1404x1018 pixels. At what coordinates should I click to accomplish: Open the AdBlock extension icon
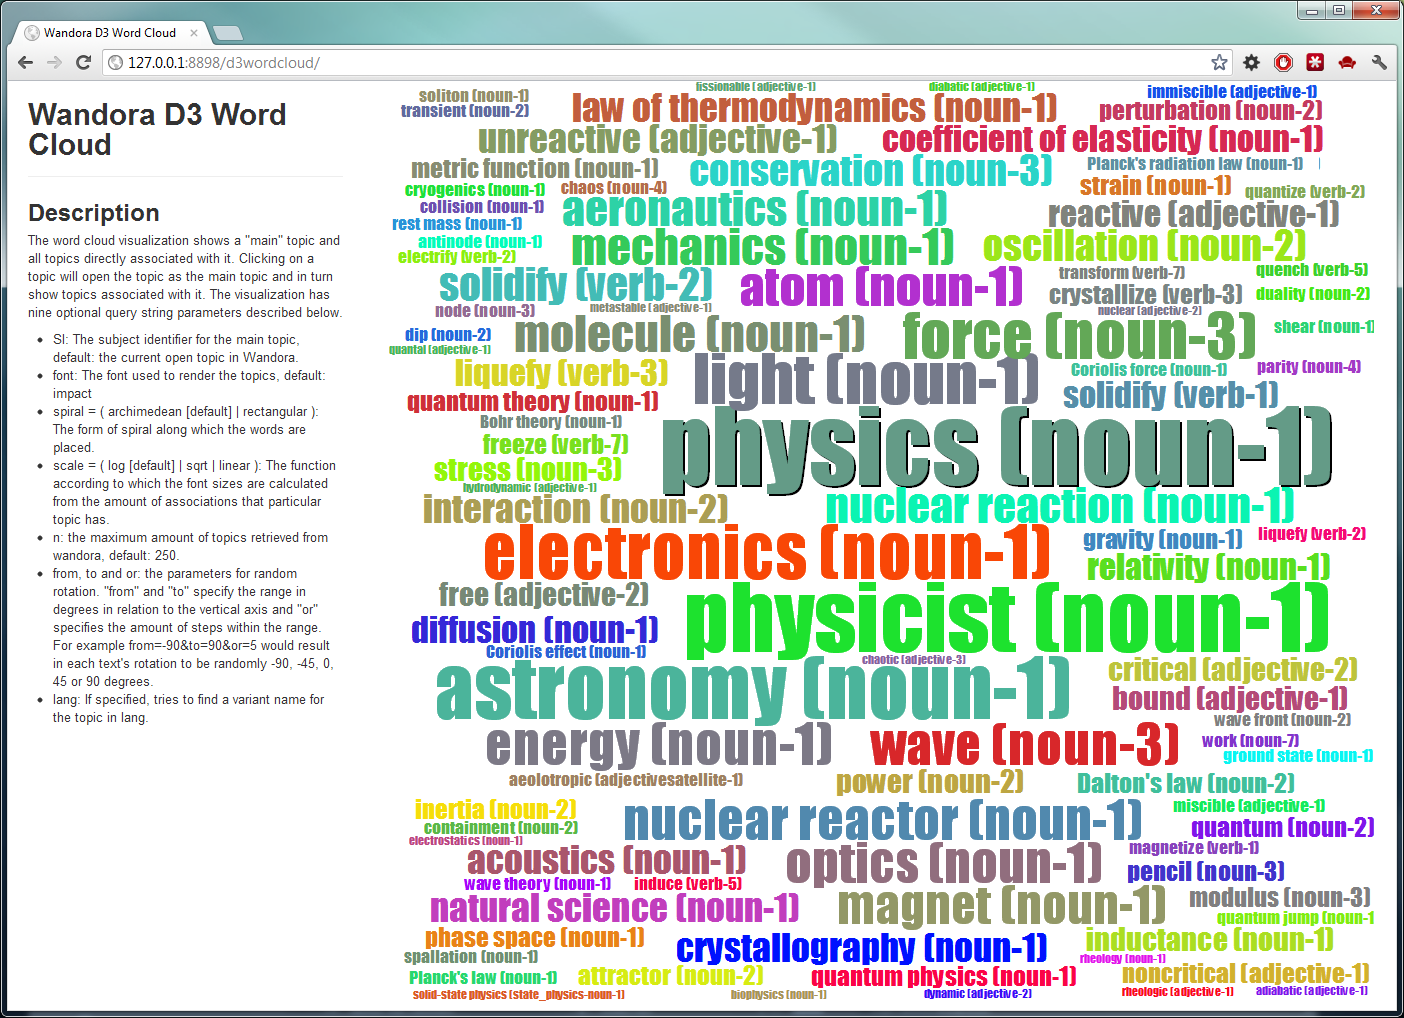coord(1283,62)
